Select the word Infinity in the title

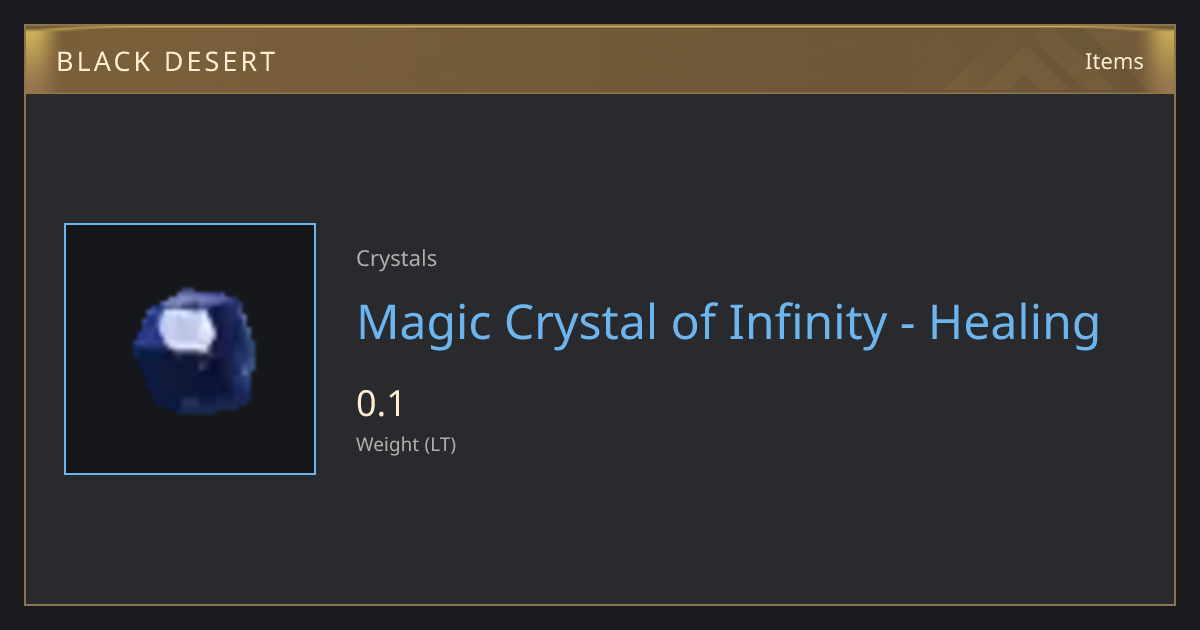pyautogui.click(x=807, y=324)
